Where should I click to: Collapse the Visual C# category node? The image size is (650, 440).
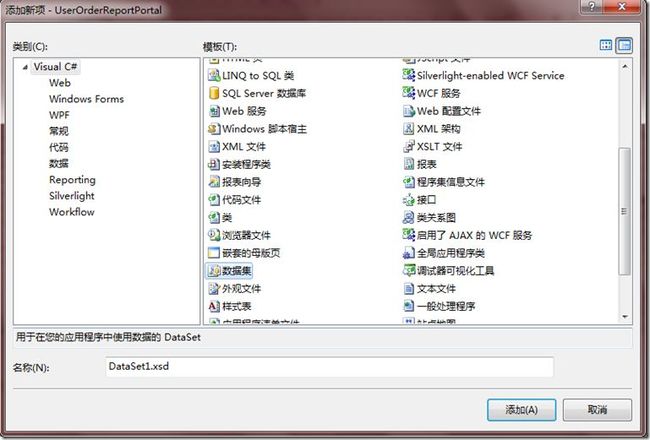click(x=25, y=67)
